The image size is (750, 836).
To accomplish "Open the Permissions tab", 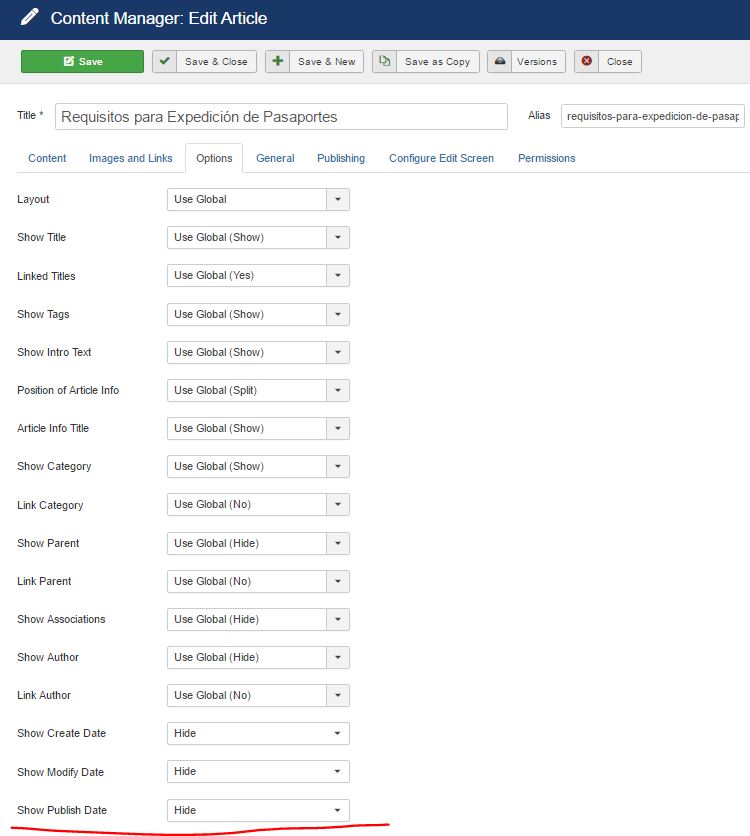I will point(546,158).
